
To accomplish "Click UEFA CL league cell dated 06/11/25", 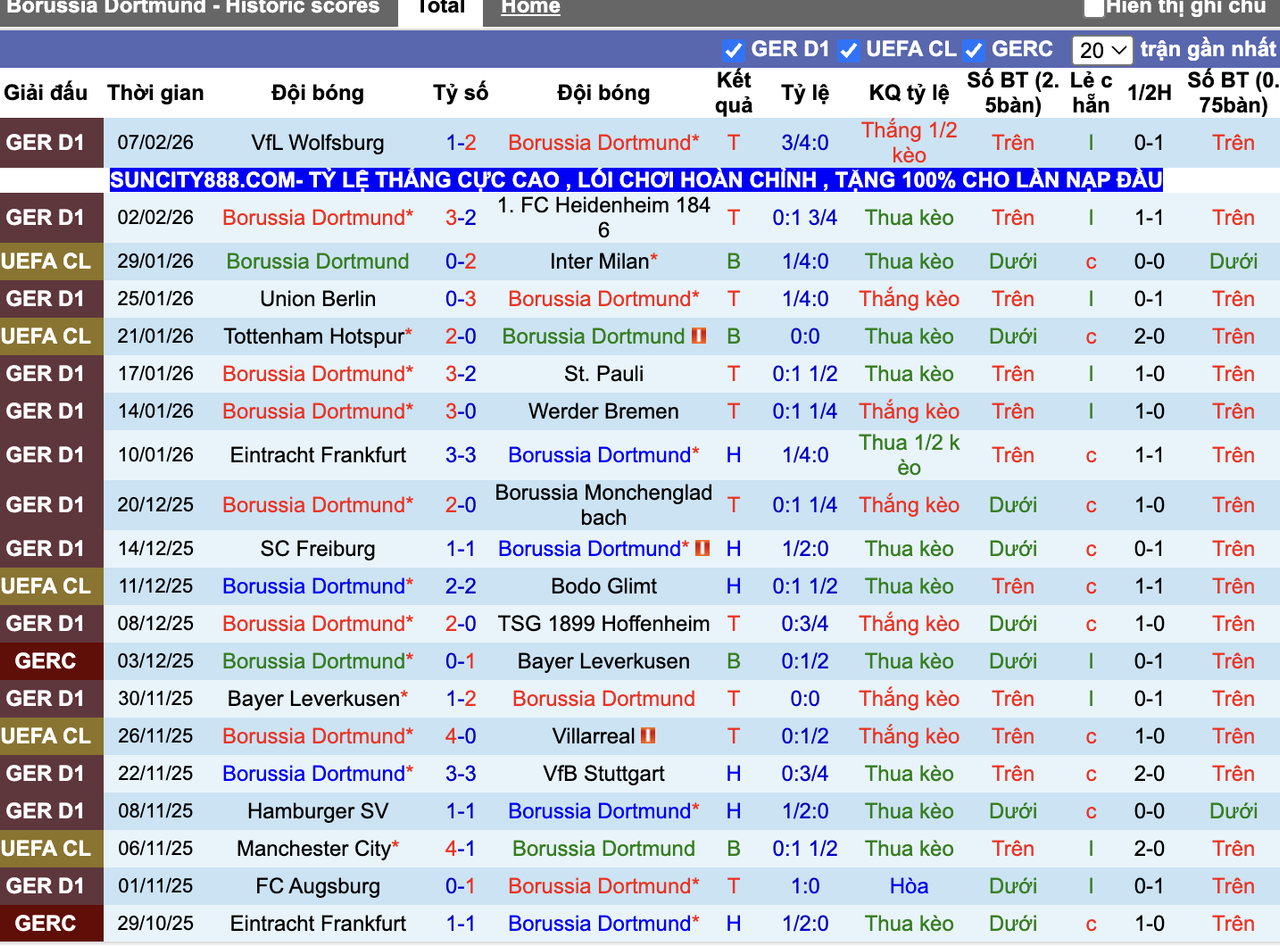I will [x=51, y=849].
